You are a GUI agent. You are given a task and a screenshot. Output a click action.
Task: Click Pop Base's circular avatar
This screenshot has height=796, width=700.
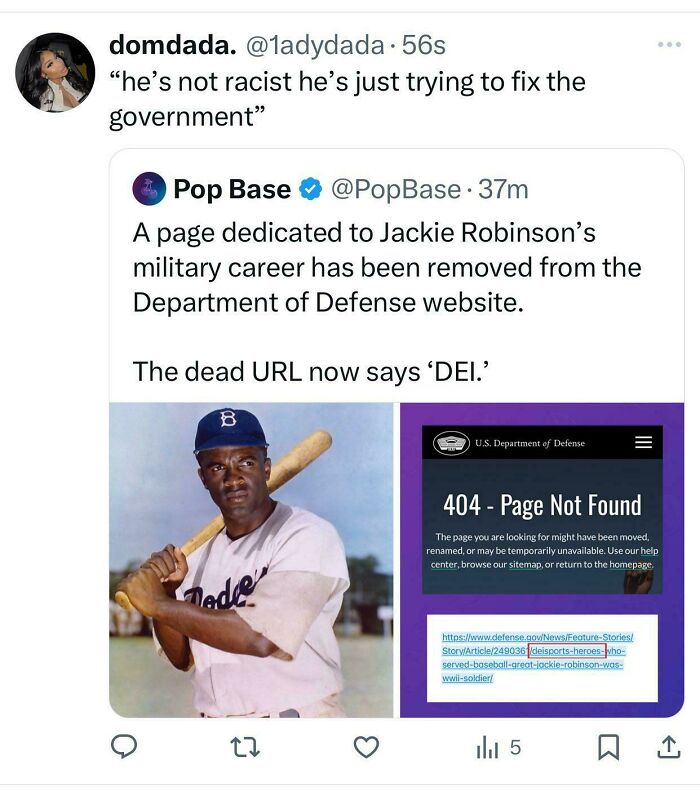[x=149, y=189]
